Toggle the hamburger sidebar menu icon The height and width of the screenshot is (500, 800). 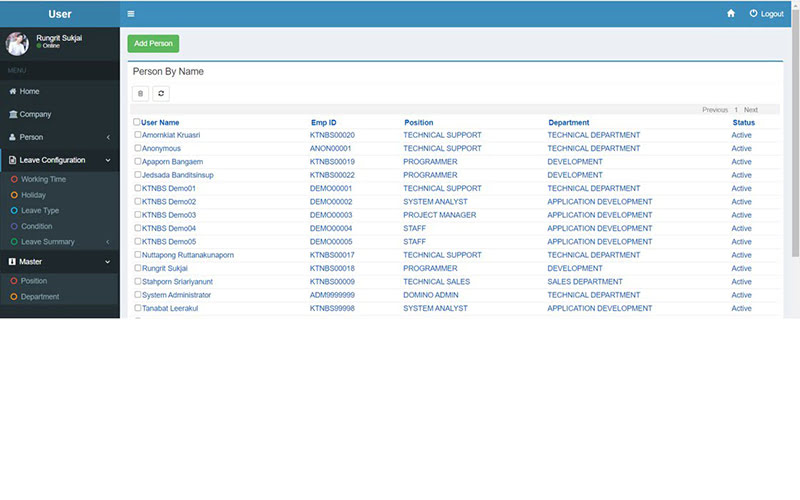click(x=131, y=14)
